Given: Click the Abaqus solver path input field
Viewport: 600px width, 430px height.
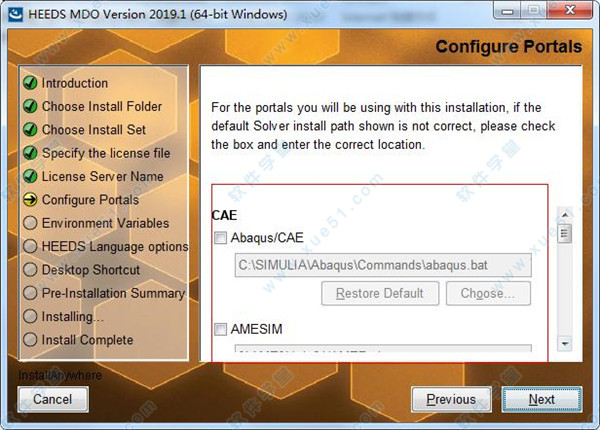Looking at the screenshot, I should (383, 265).
